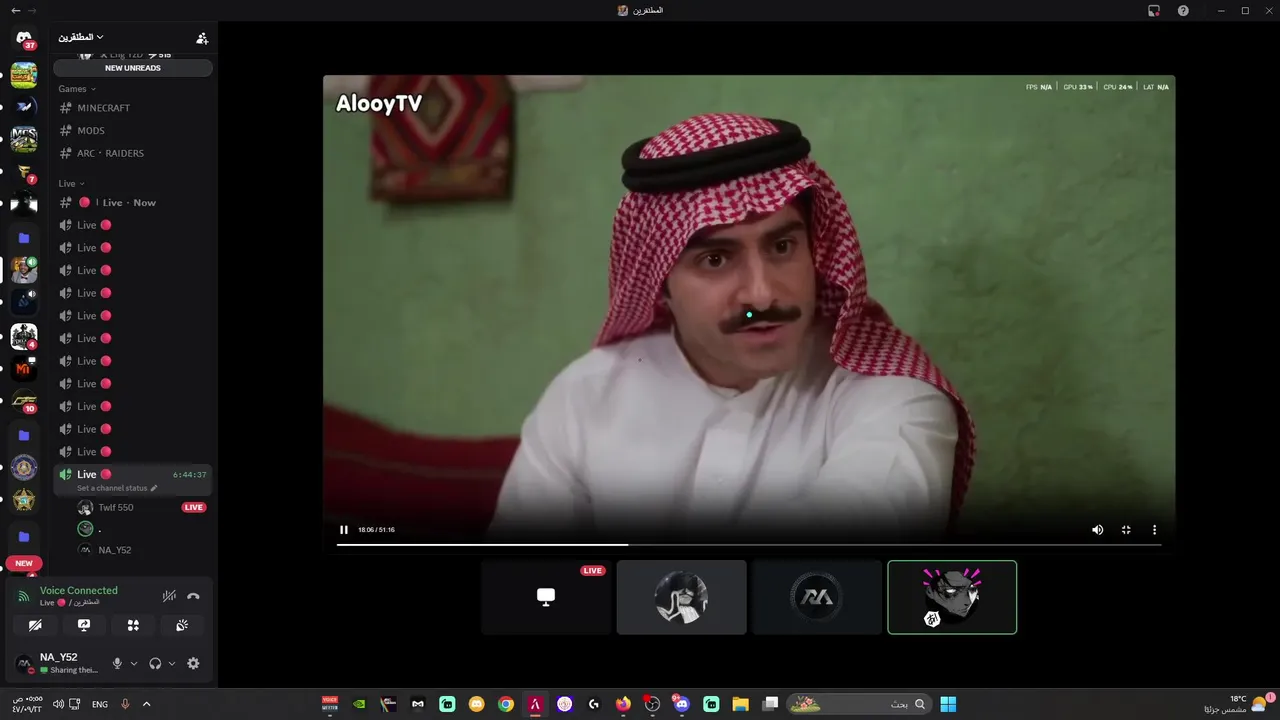The width and height of the screenshot is (1280, 720).
Task: Open the server icon with badge 10
Action: [x=24, y=402]
